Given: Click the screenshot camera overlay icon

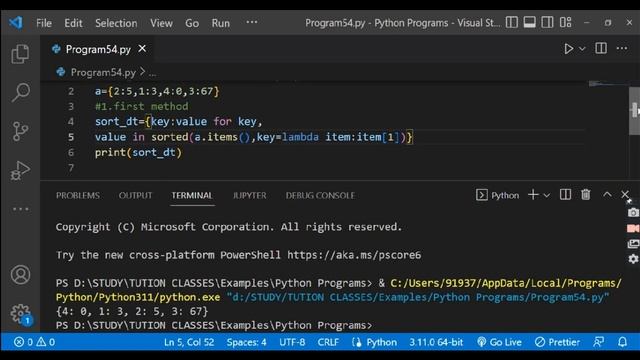Looking at the screenshot, I should coord(633,212).
